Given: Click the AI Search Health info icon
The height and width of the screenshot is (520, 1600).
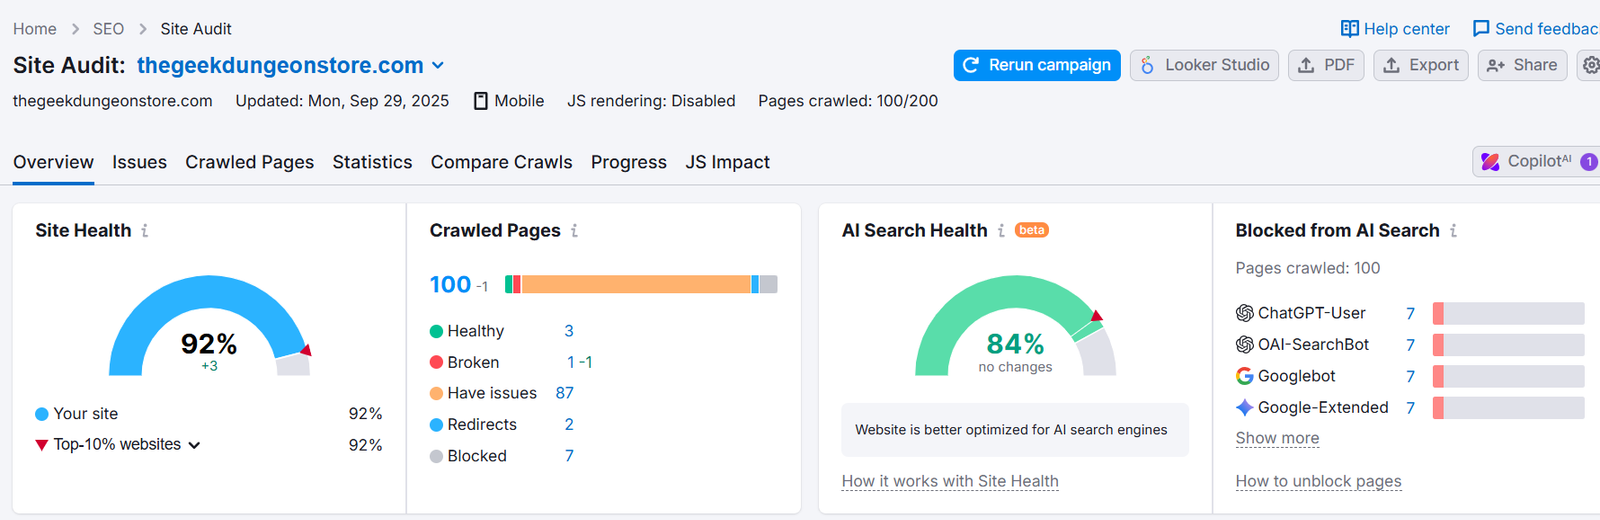Looking at the screenshot, I should coord(1001,231).
